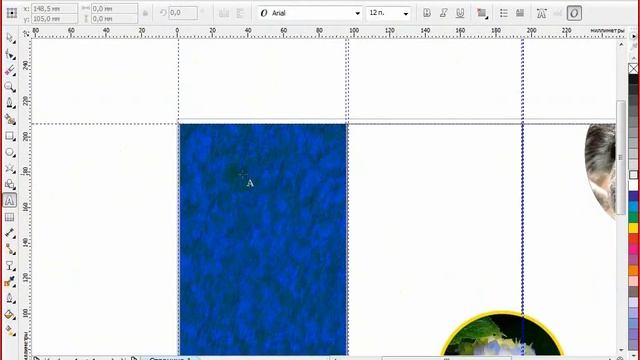The height and width of the screenshot is (360, 640).
Task: Select the Table tool
Action: [10, 217]
